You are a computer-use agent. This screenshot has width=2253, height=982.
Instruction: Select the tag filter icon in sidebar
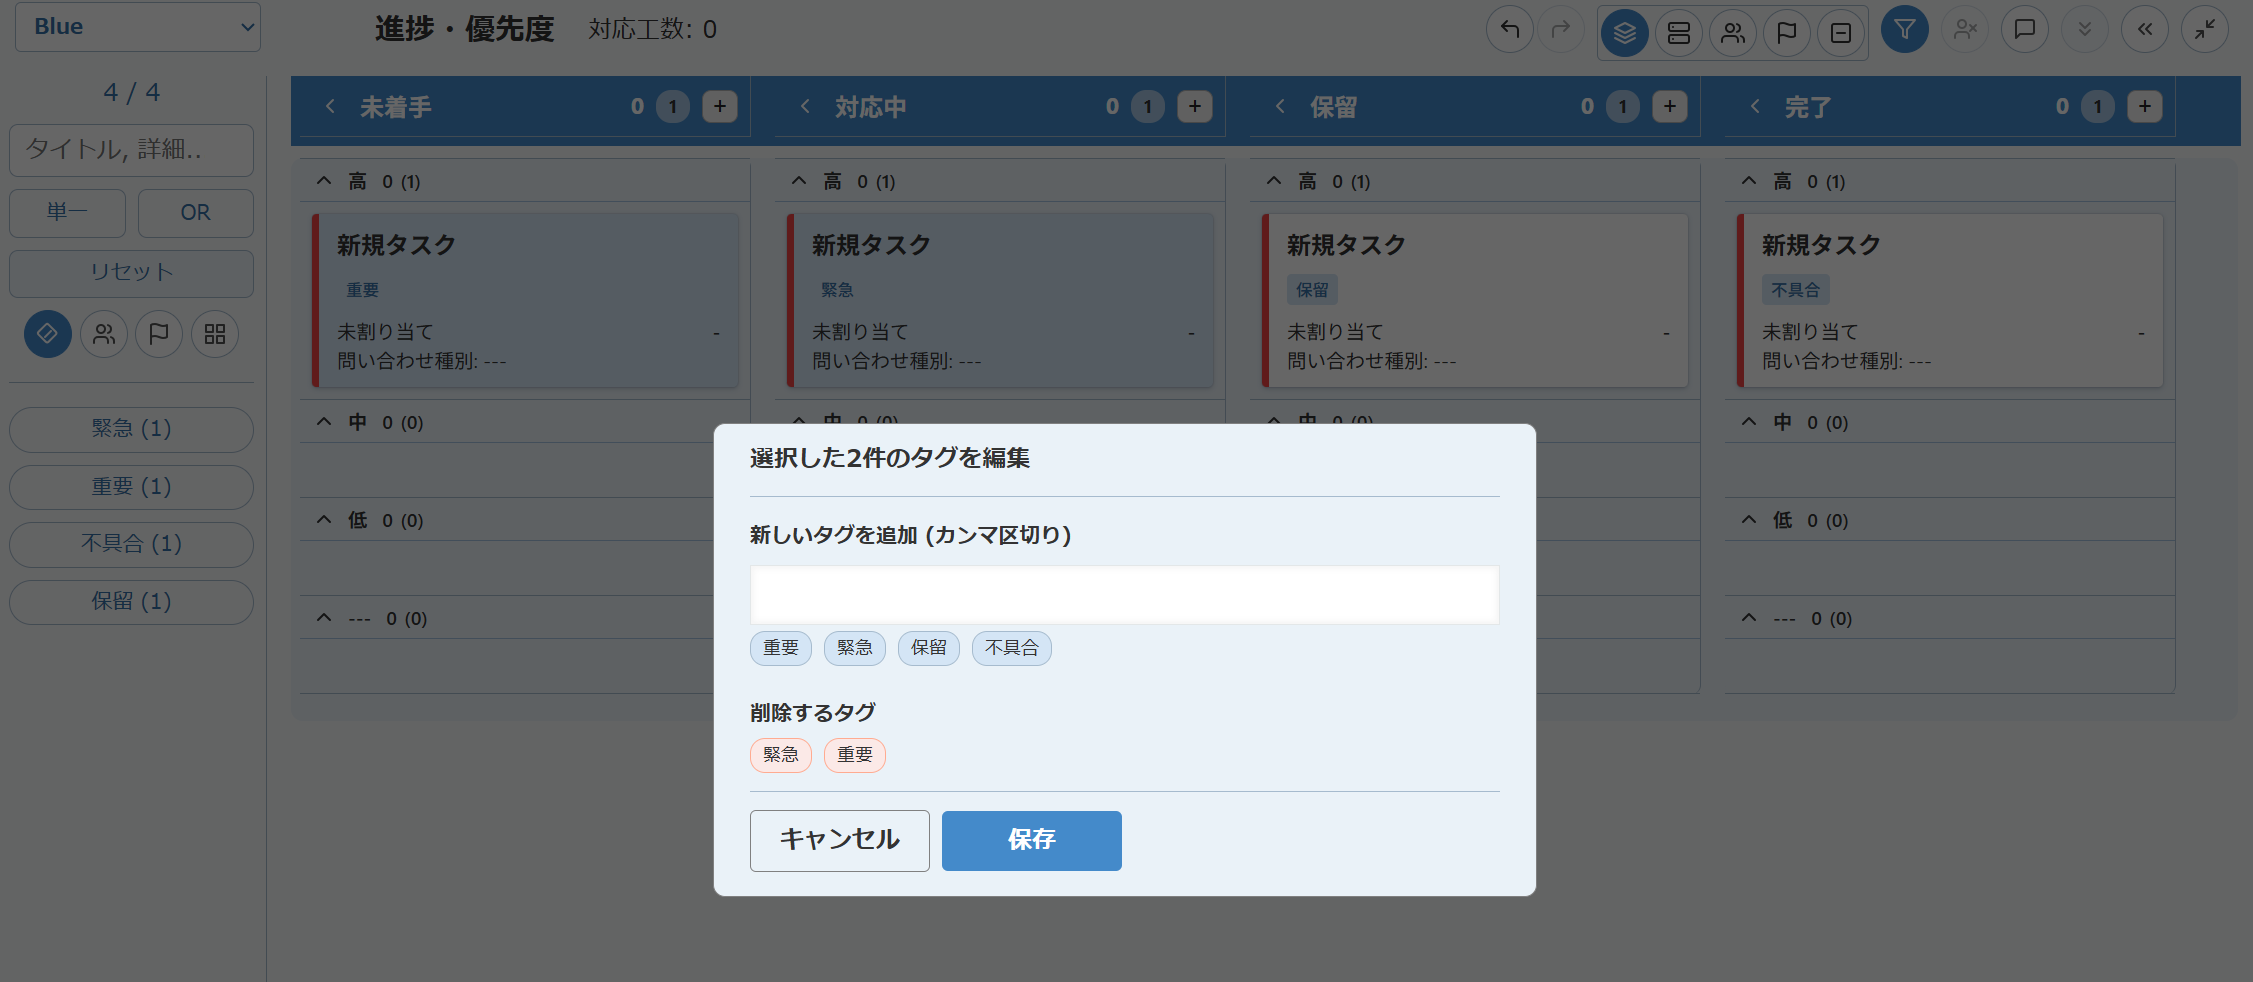pos(47,334)
